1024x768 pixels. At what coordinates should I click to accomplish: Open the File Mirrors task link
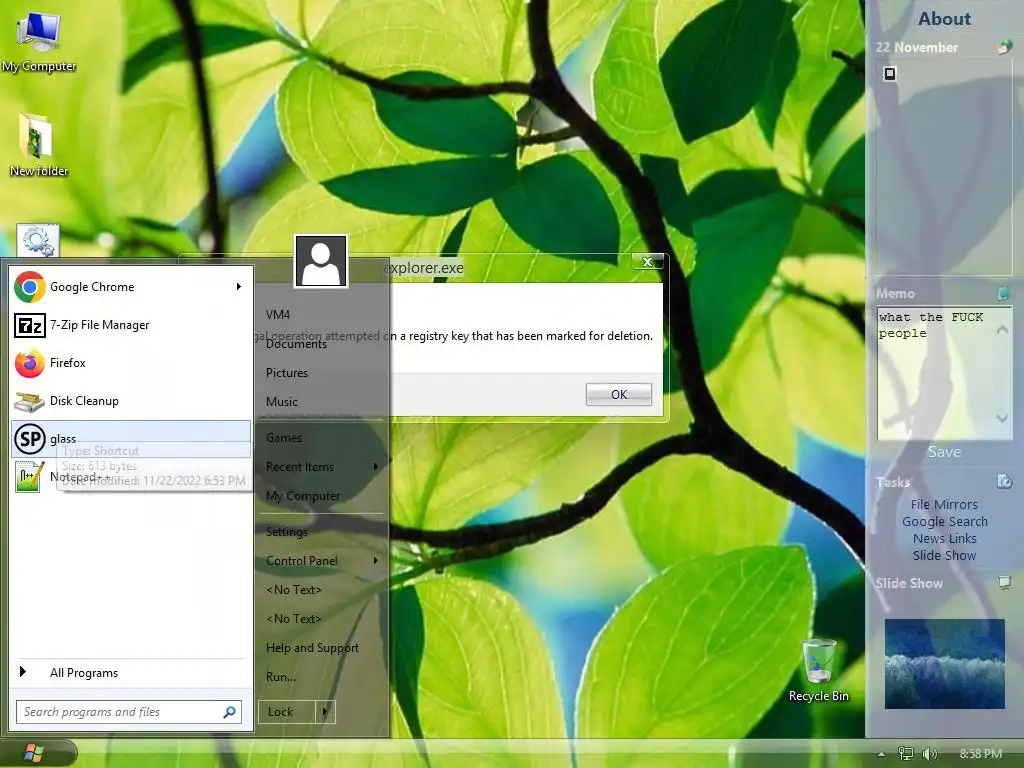pyautogui.click(x=944, y=504)
